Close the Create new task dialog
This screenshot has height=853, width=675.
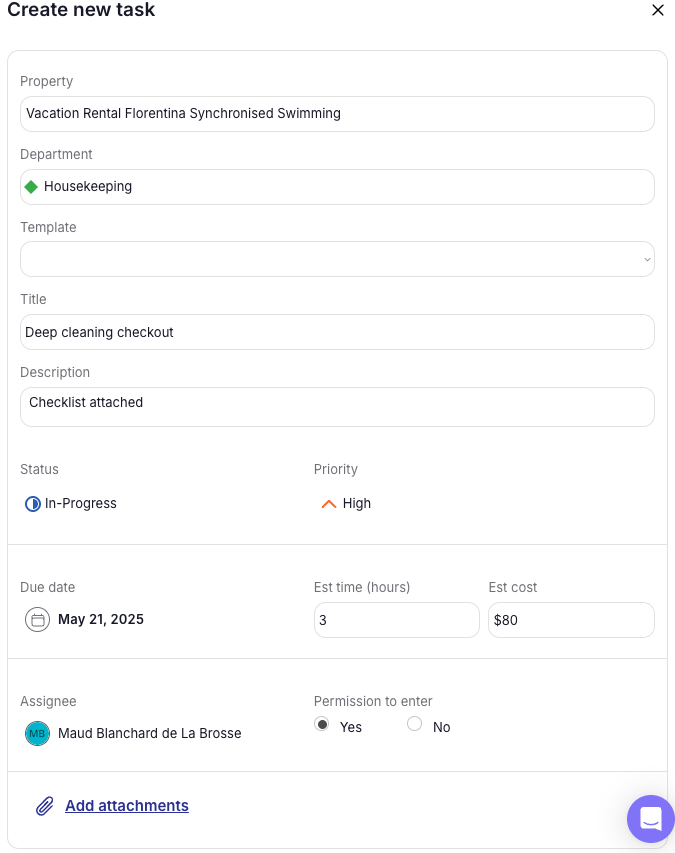(x=657, y=11)
